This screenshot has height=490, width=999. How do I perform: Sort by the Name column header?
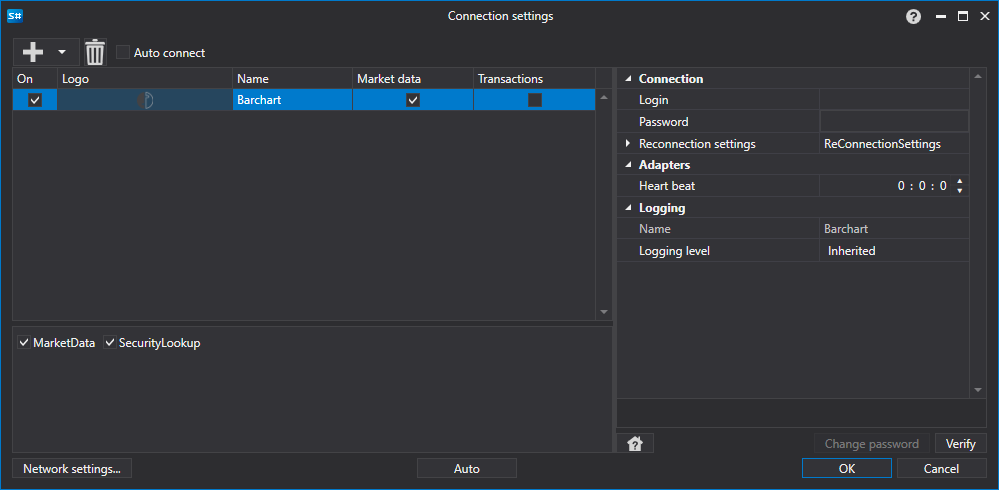[292, 79]
